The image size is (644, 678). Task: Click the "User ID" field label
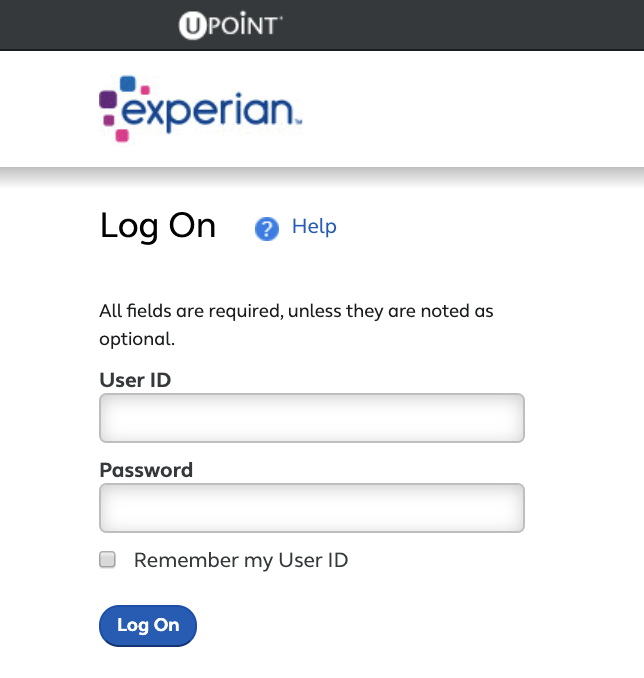coord(135,380)
